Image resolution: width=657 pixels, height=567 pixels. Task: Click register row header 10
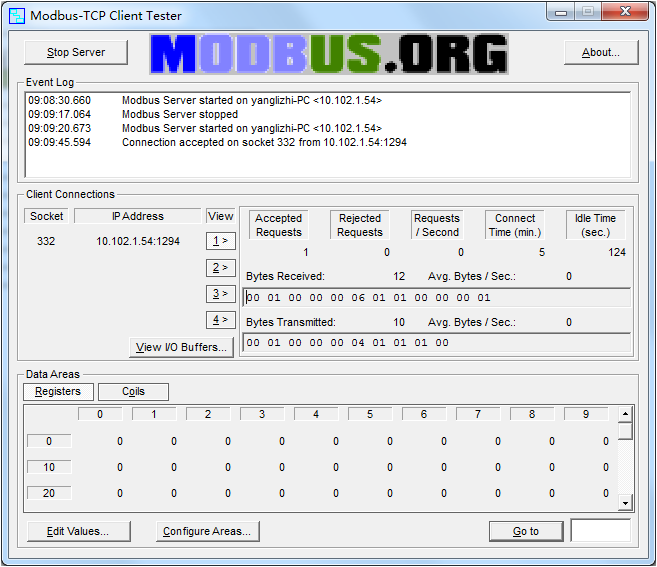click(x=49, y=467)
